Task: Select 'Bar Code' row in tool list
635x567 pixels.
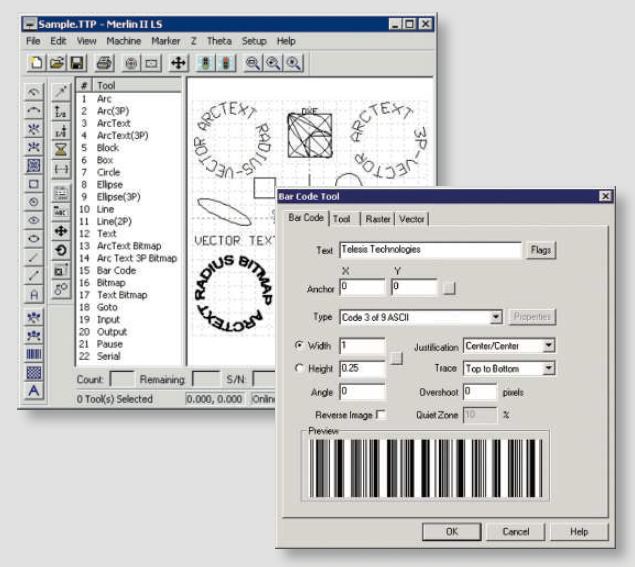Action: pos(129,271)
